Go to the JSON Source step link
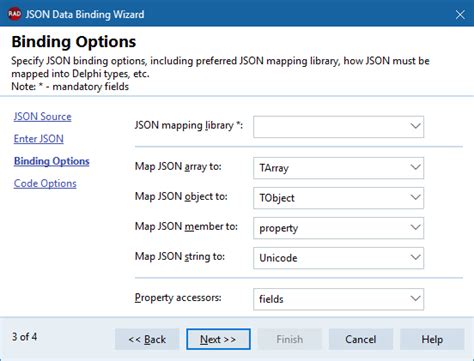474x361 pixels. tap(43, 117)
